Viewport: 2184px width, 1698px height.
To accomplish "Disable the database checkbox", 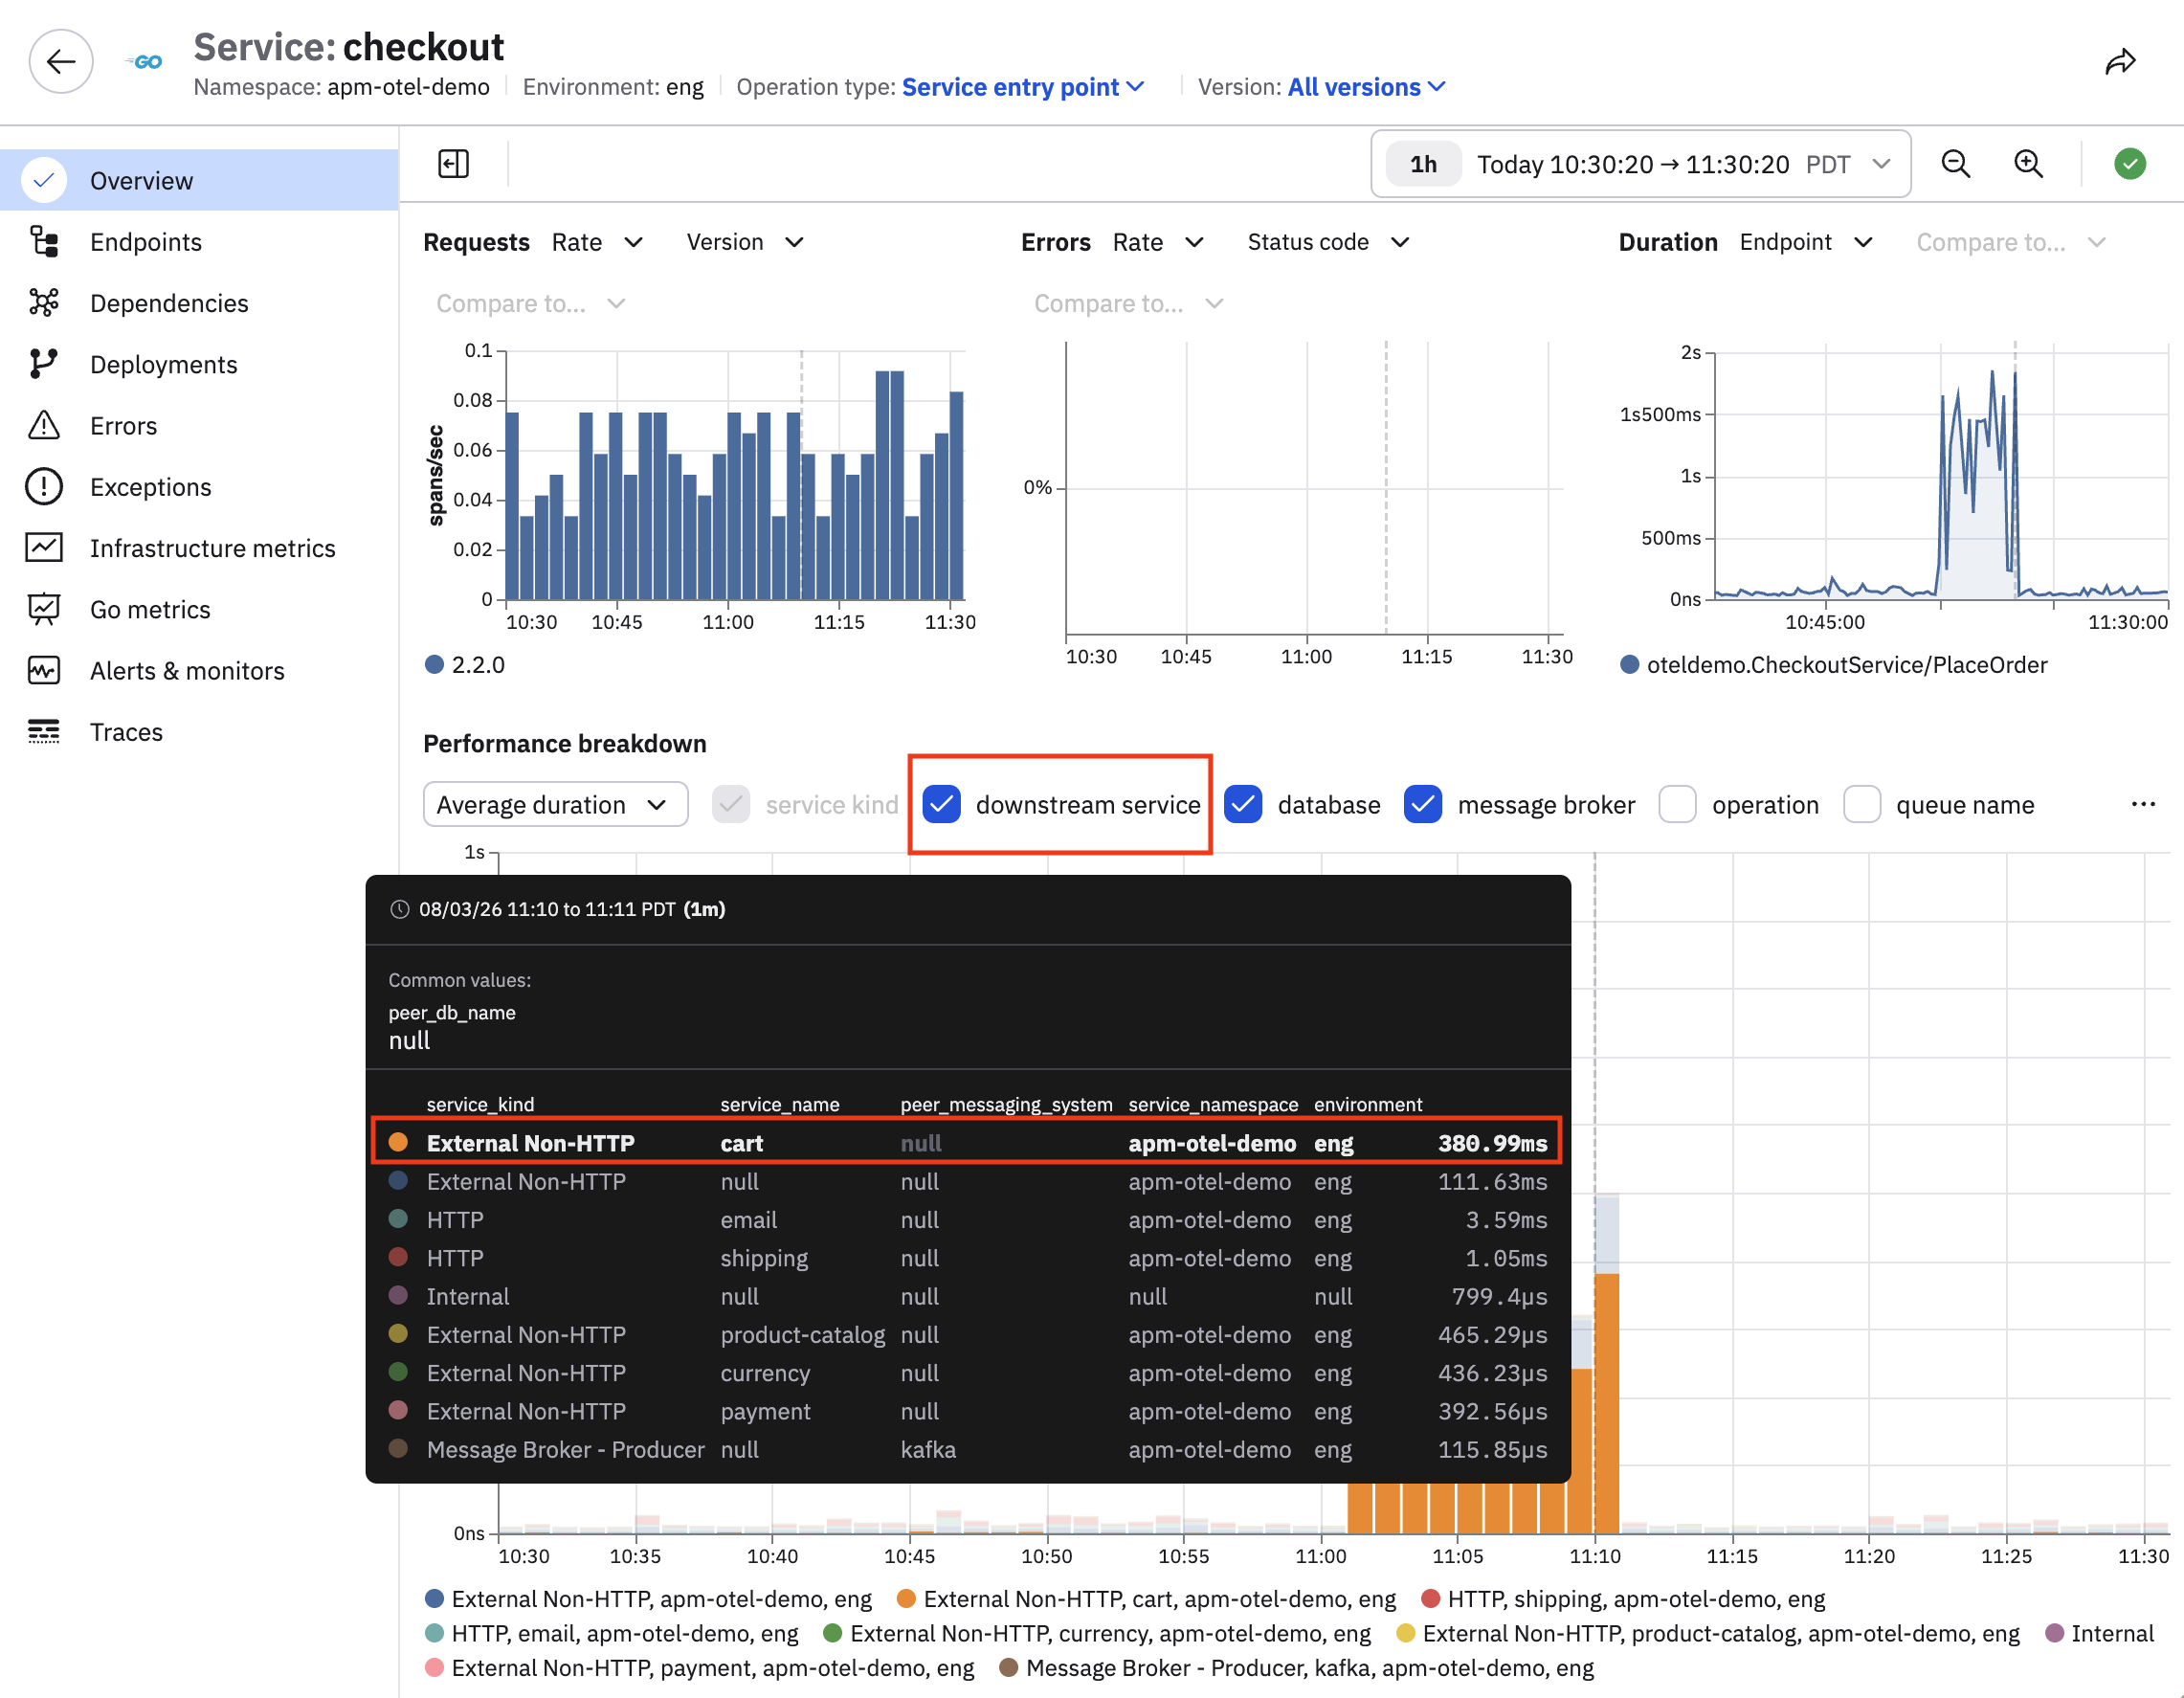I will (x=1243, y=805).
